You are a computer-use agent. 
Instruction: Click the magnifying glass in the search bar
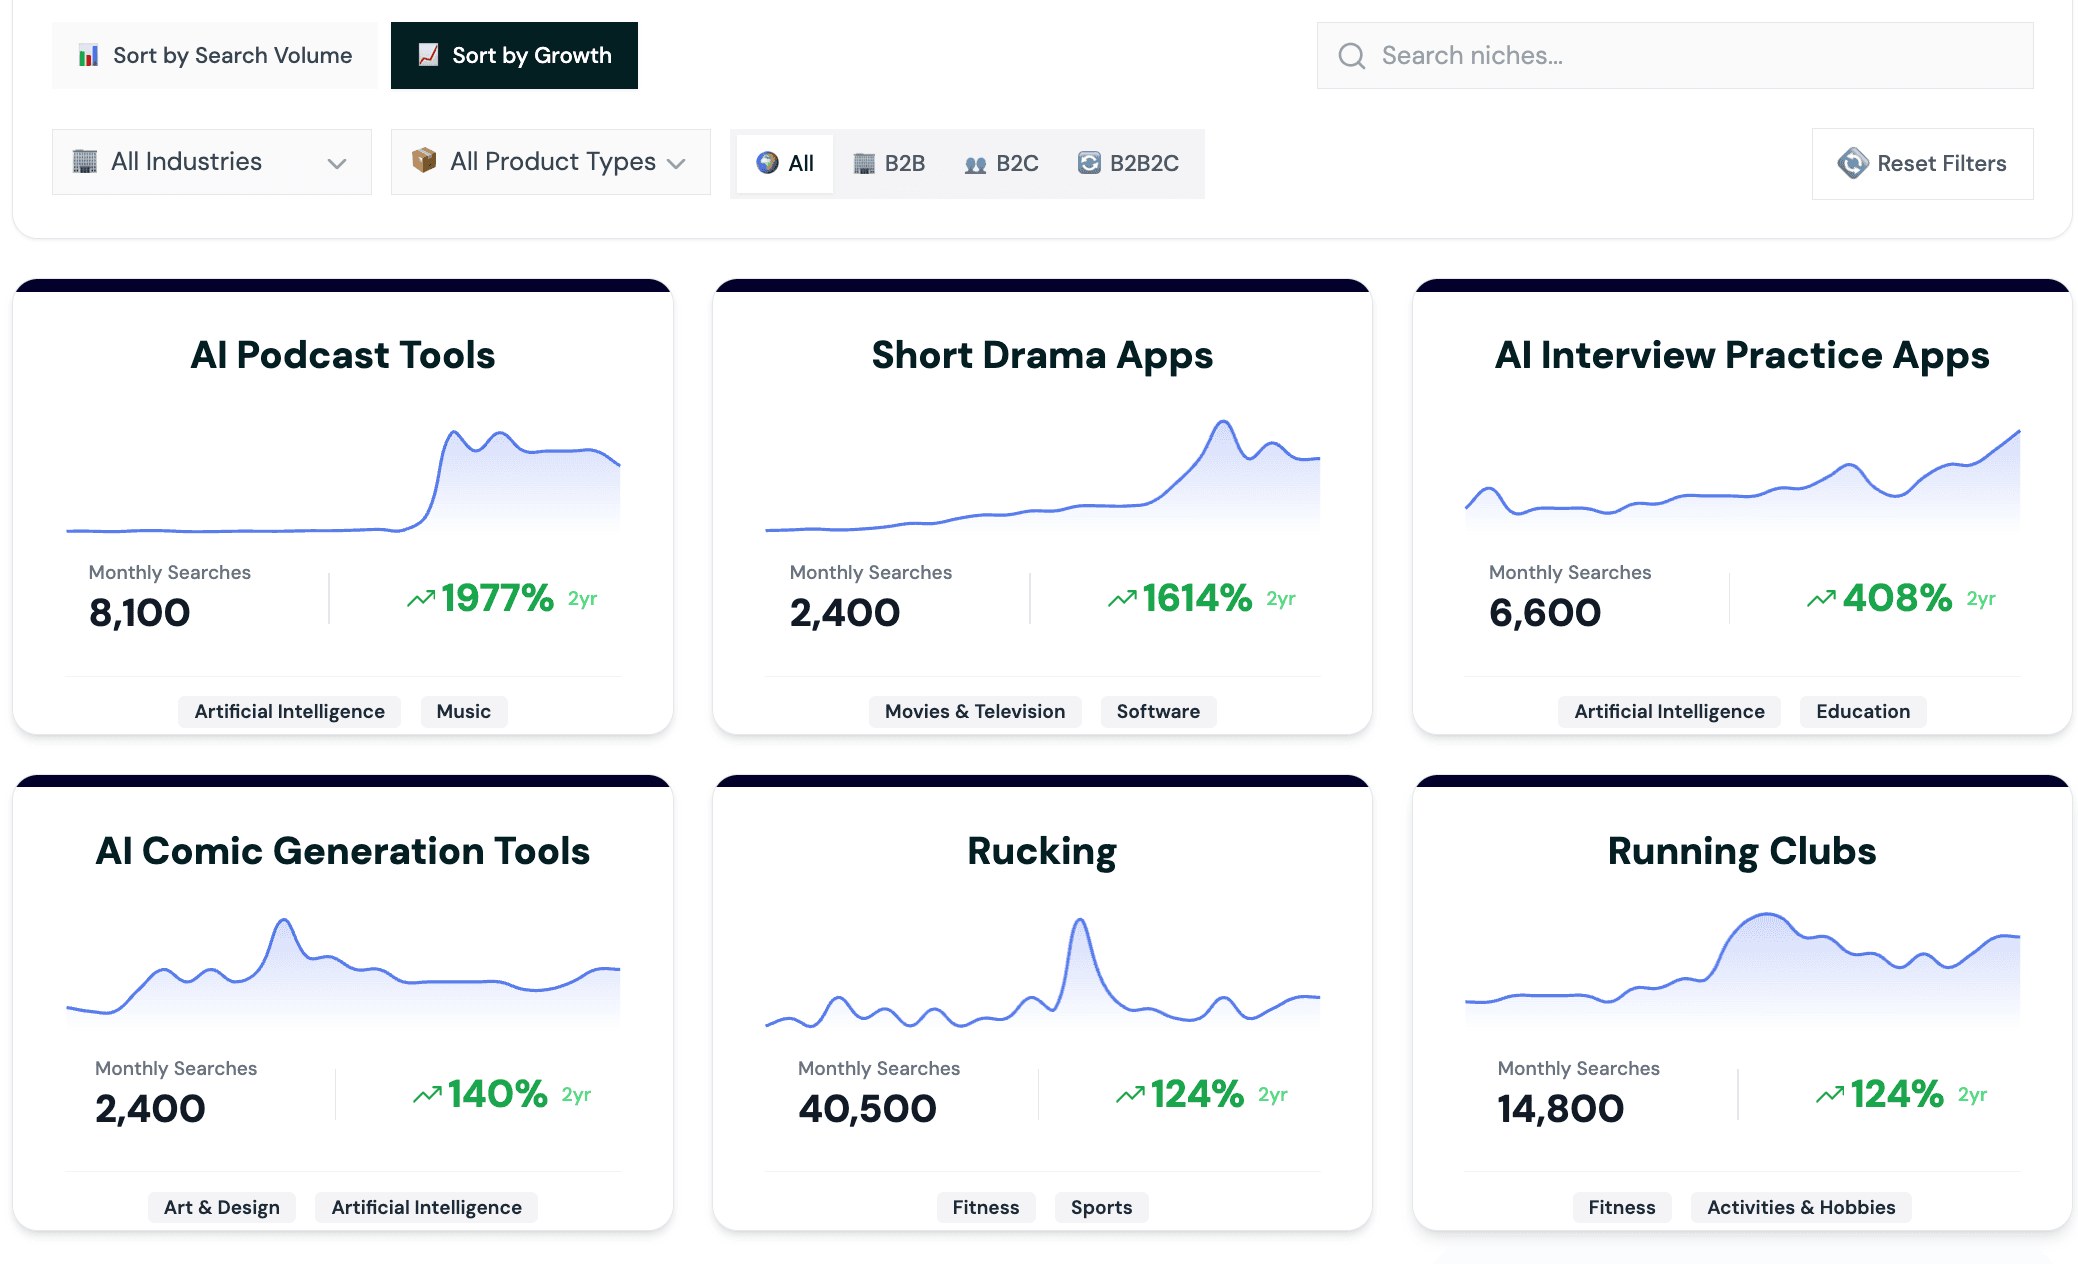tap(1351, 55)
